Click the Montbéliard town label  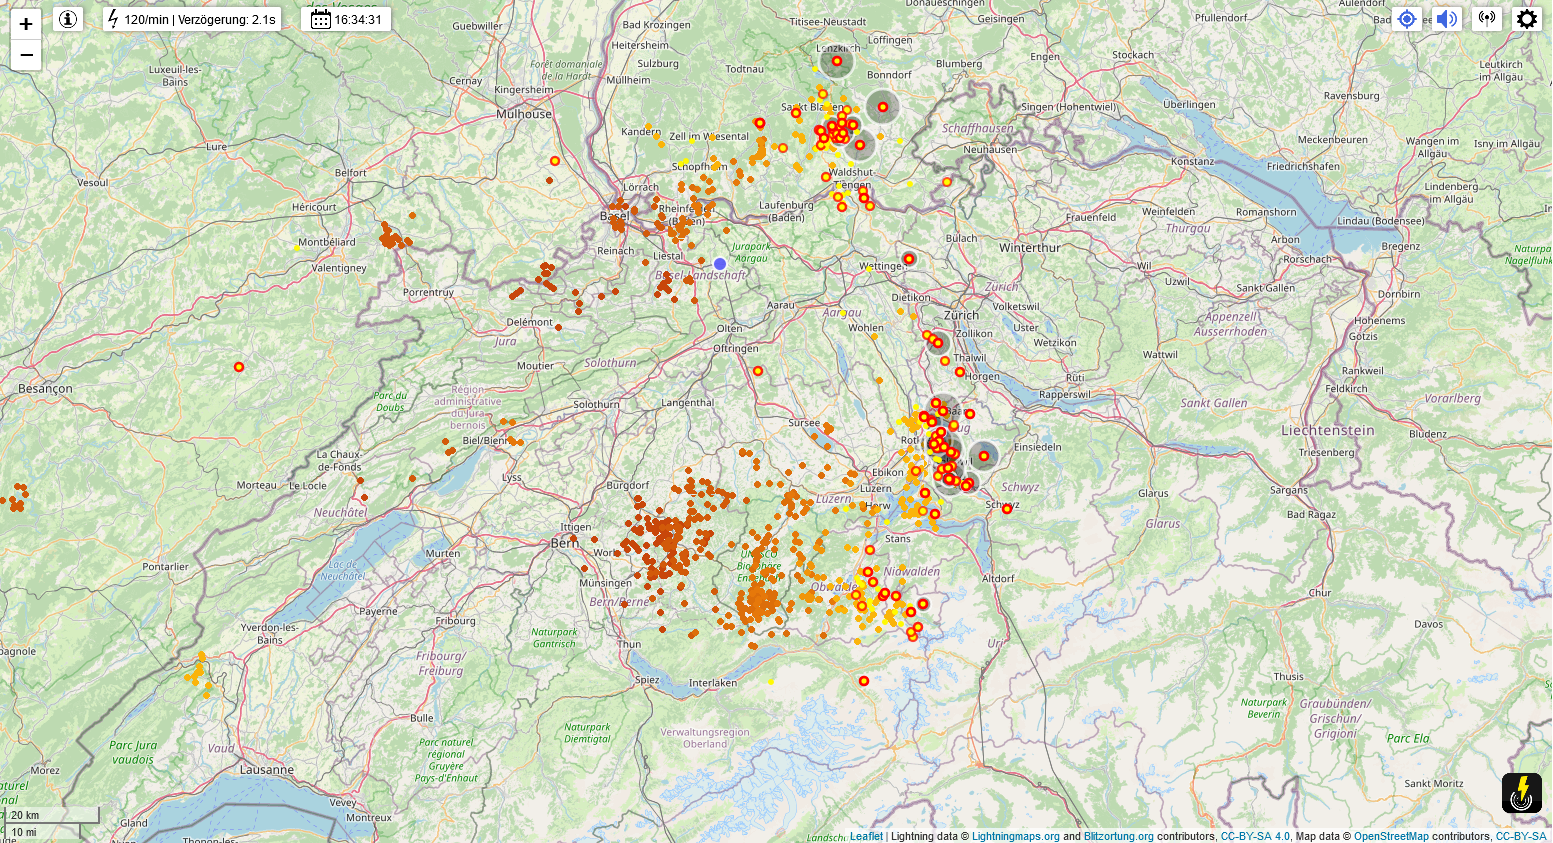click(327, 242)
